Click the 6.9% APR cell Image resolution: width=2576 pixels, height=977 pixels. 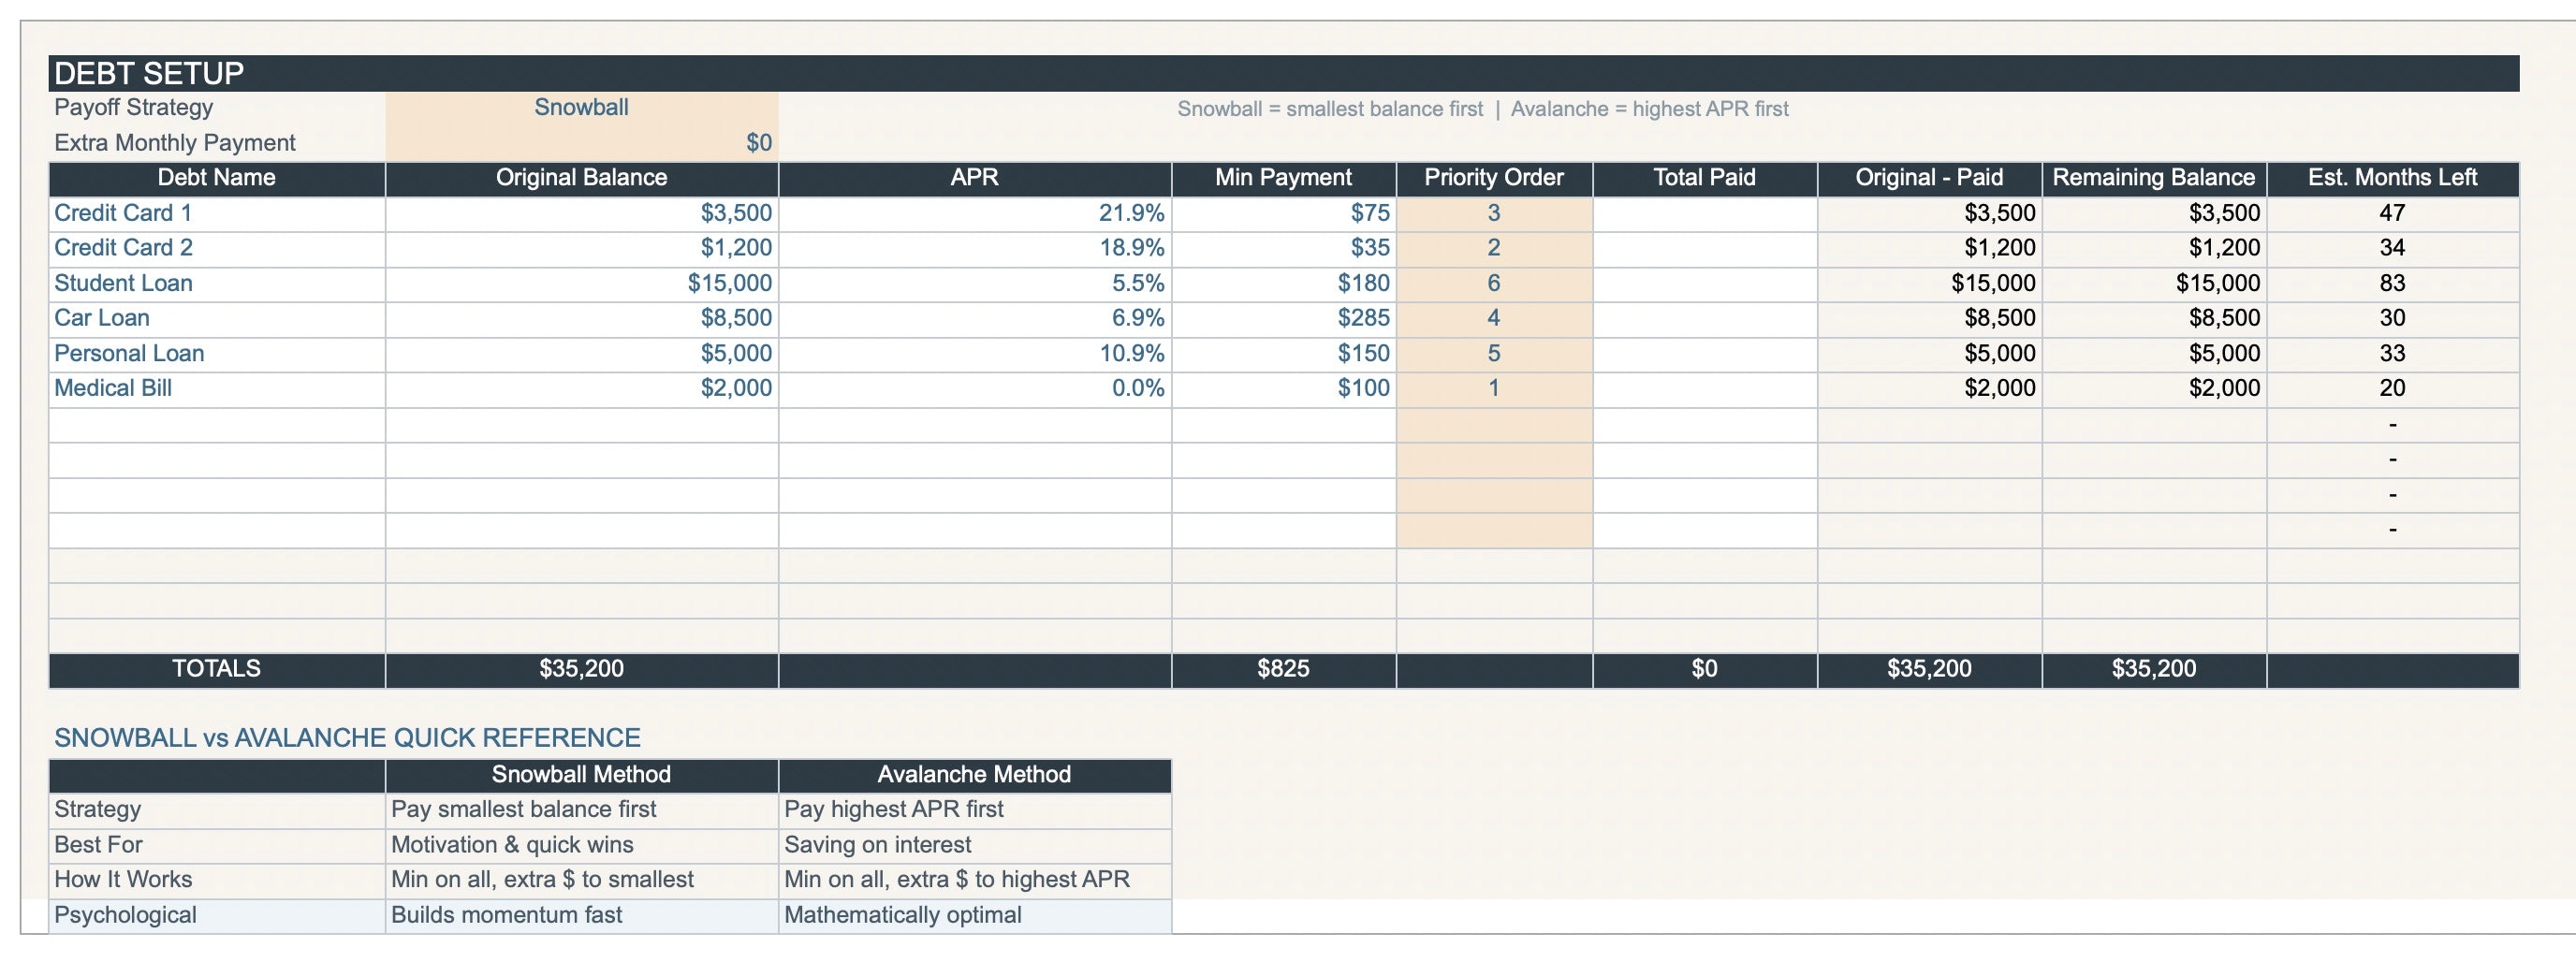[975, 319]
